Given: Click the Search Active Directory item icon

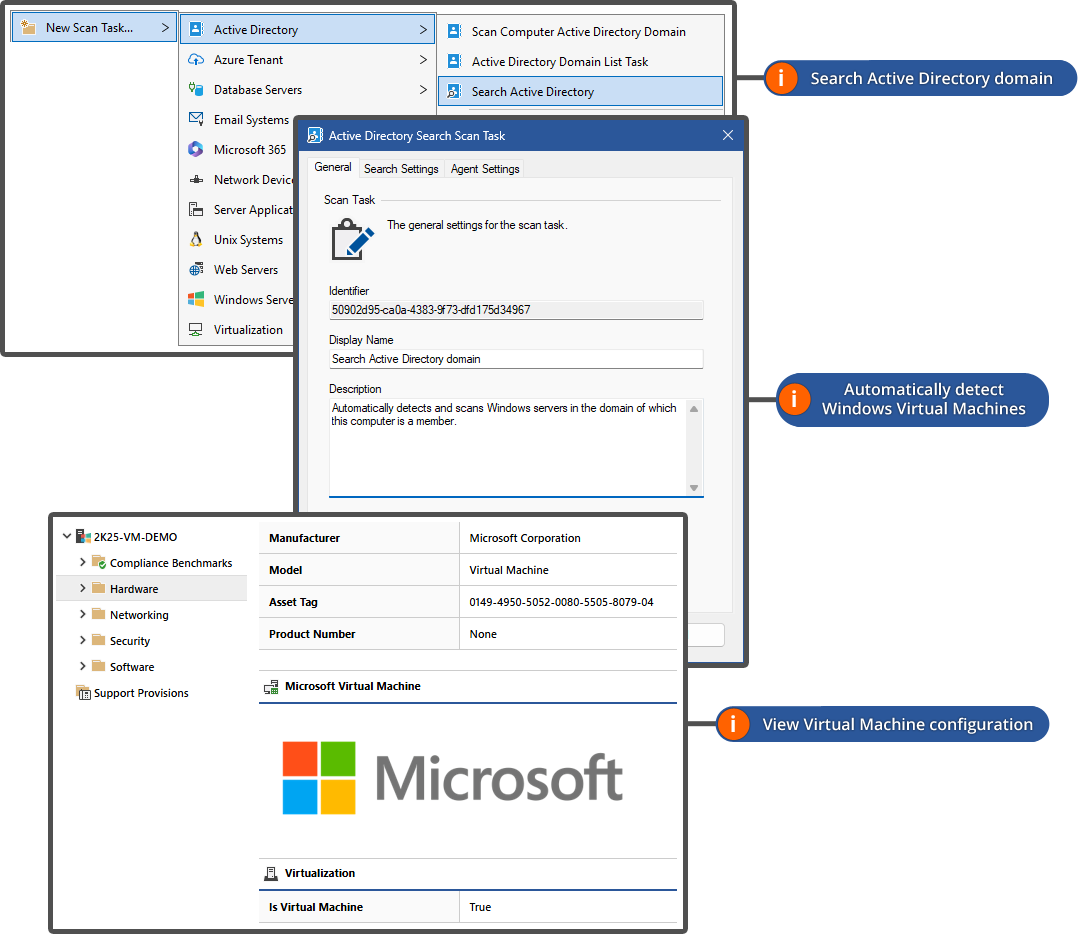Looking at the screenshot, I should point(454,91).
